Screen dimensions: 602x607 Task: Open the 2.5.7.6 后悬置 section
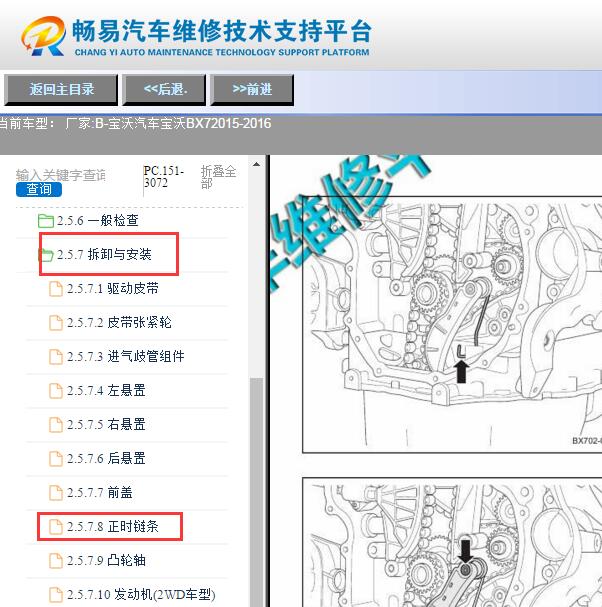point(106,459)
